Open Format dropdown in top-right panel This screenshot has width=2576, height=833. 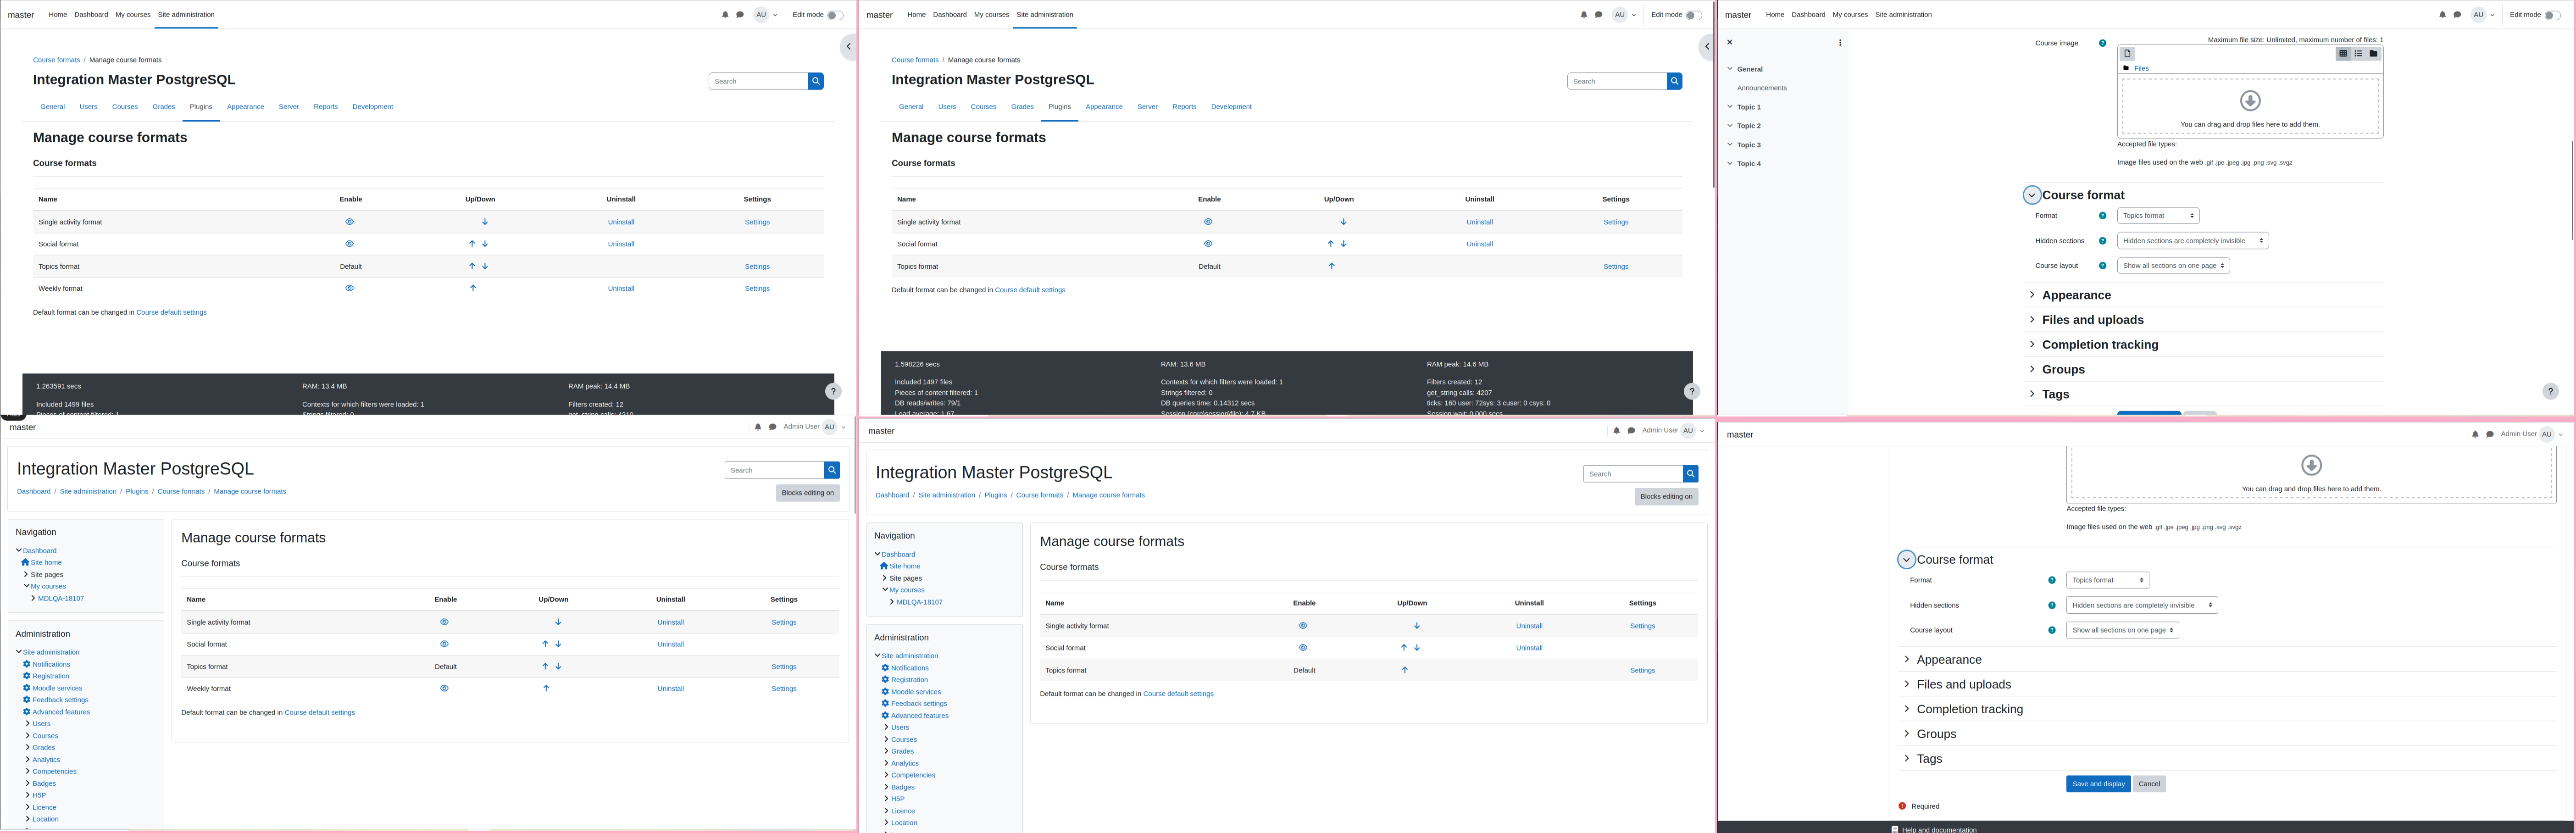click(x=2158, y=216)
